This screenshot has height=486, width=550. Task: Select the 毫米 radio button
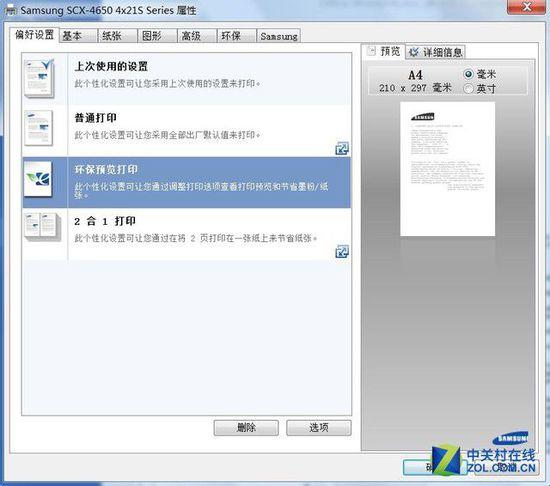point(468,74)
